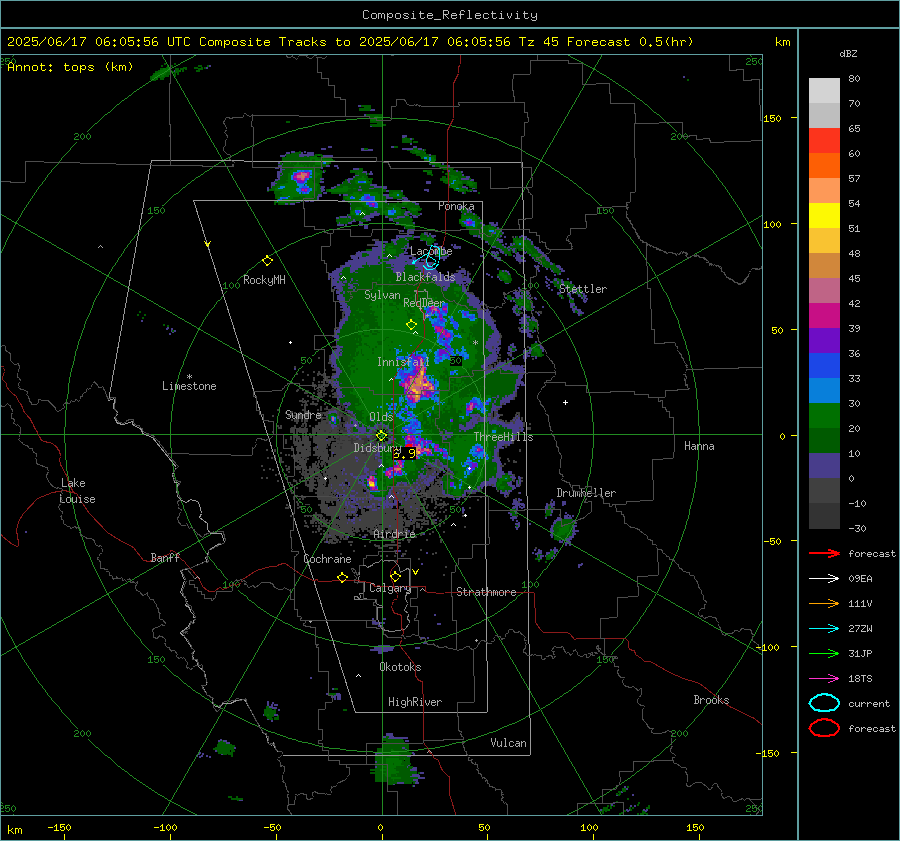Click the 'Ponoka' map label
Screen dimensions: 900x841
pos(456,206)
